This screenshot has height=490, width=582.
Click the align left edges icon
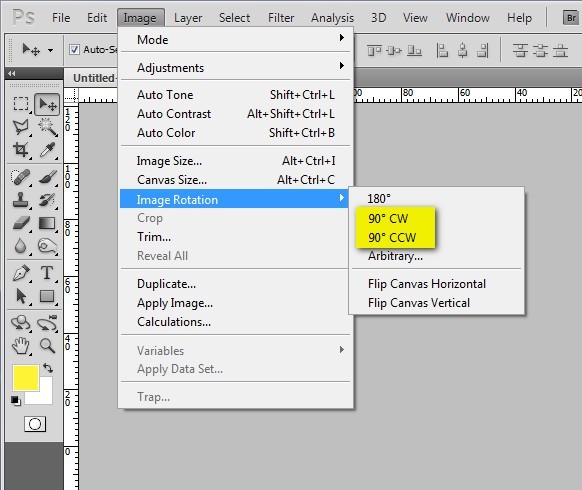click(x=442, y=50)
